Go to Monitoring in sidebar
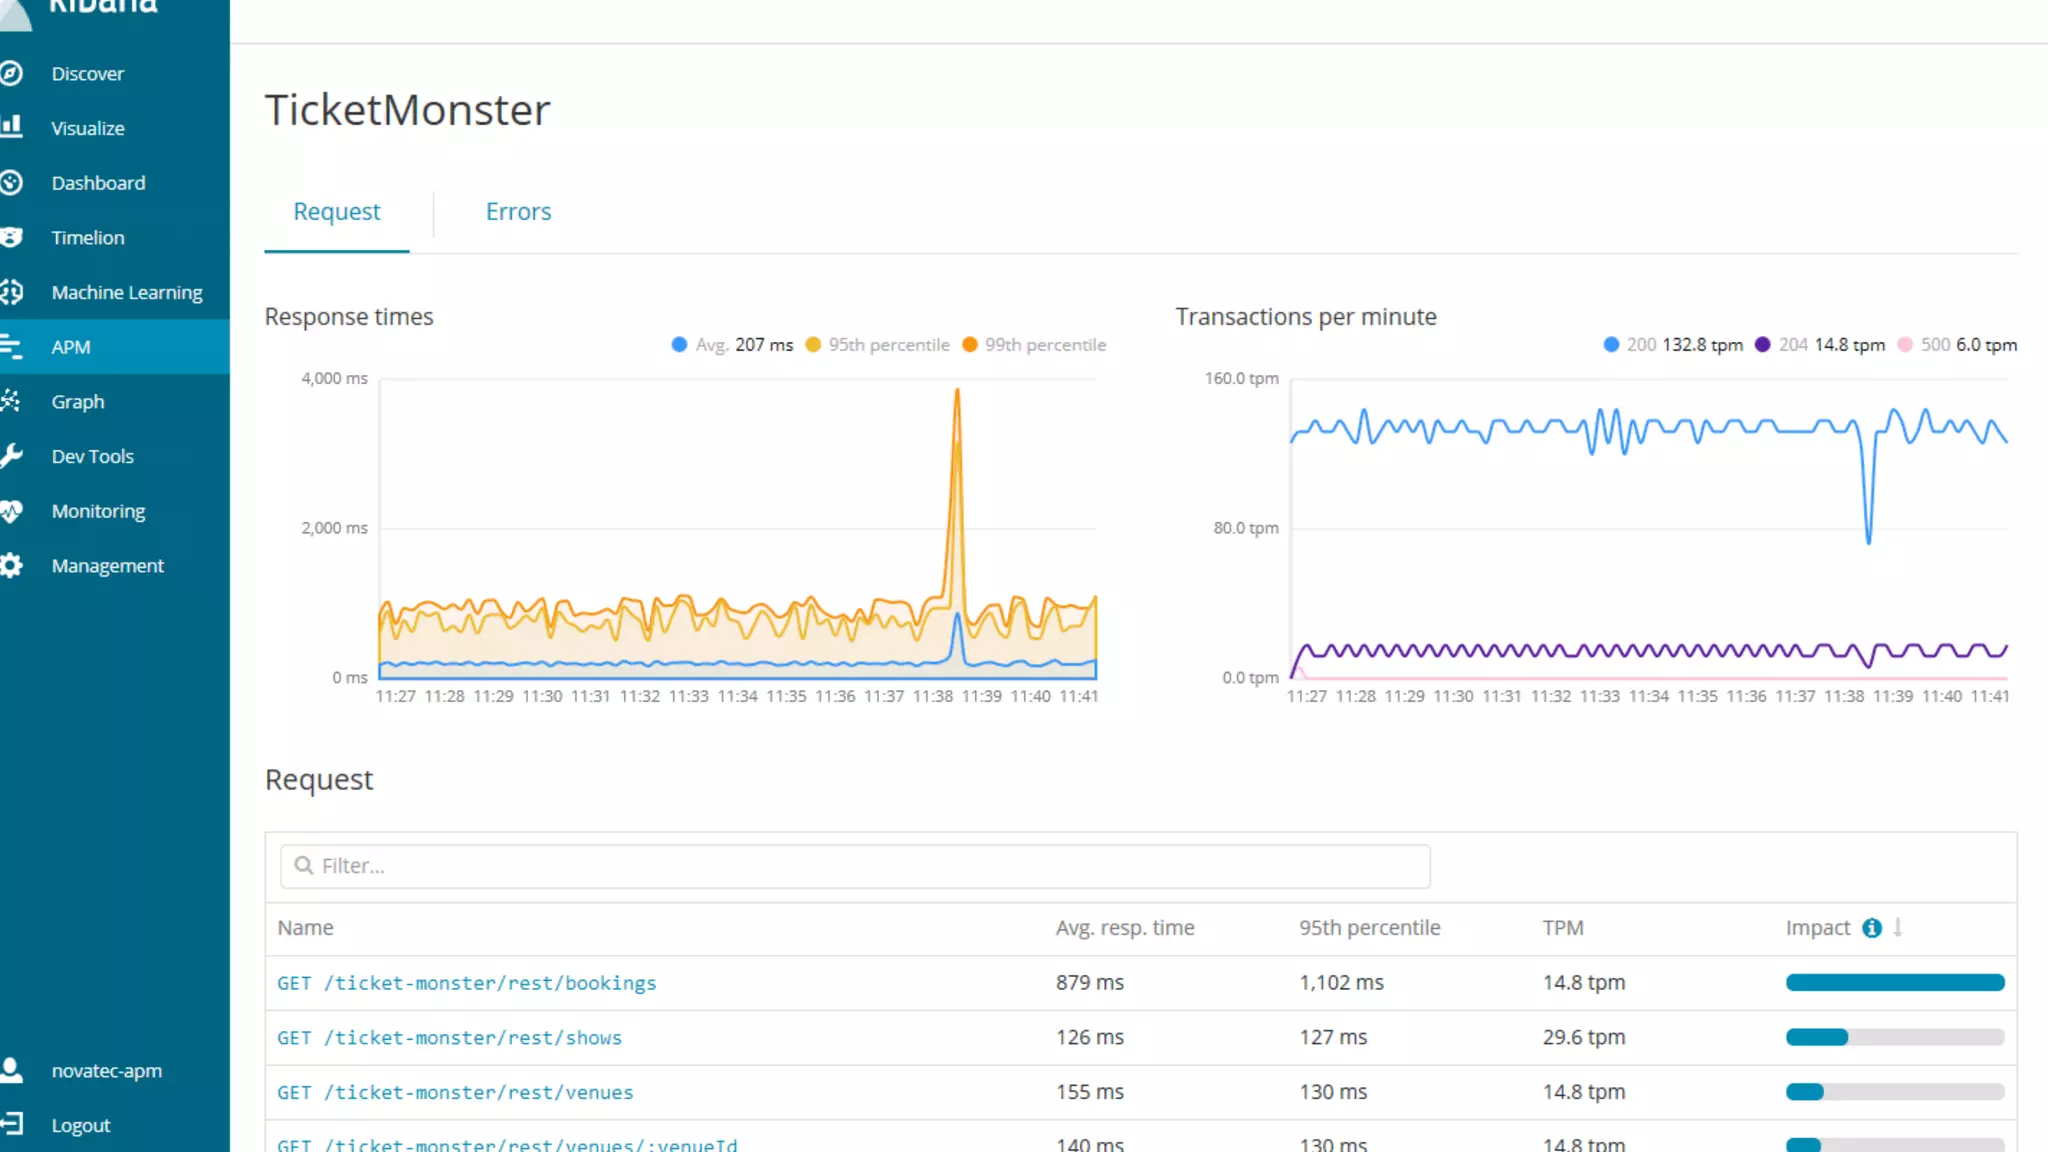This screenshot has height=1152, width=2048. coord(98,511)
